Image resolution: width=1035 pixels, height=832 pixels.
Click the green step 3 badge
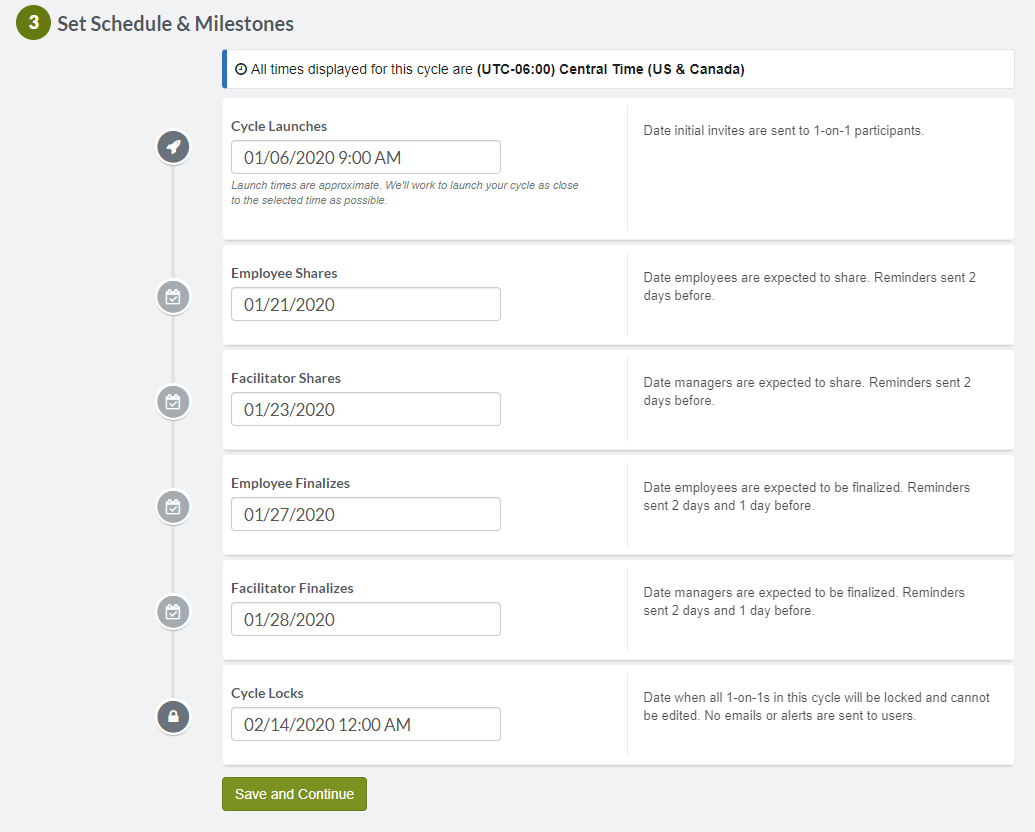[33, 23]
